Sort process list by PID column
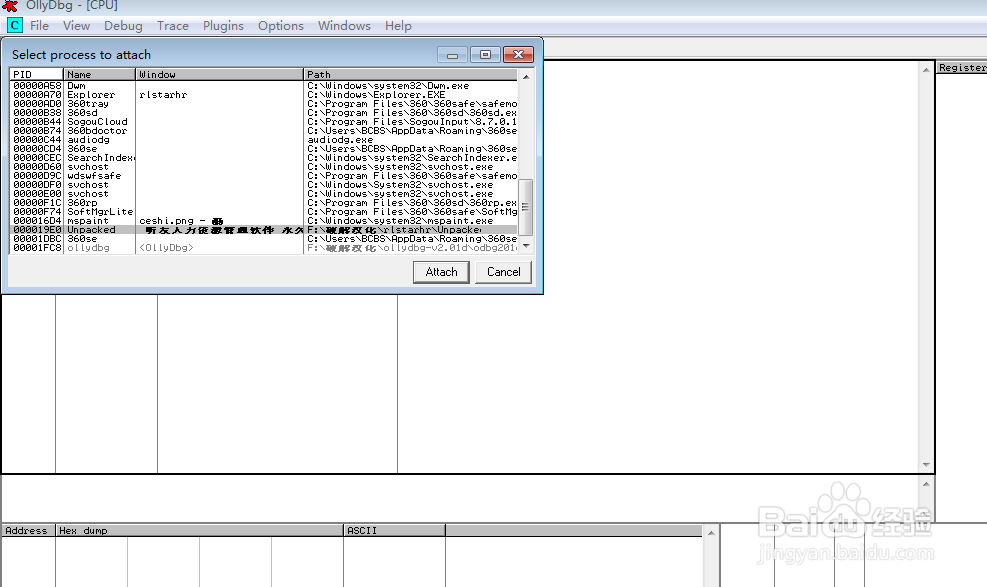 pos(37,74)
